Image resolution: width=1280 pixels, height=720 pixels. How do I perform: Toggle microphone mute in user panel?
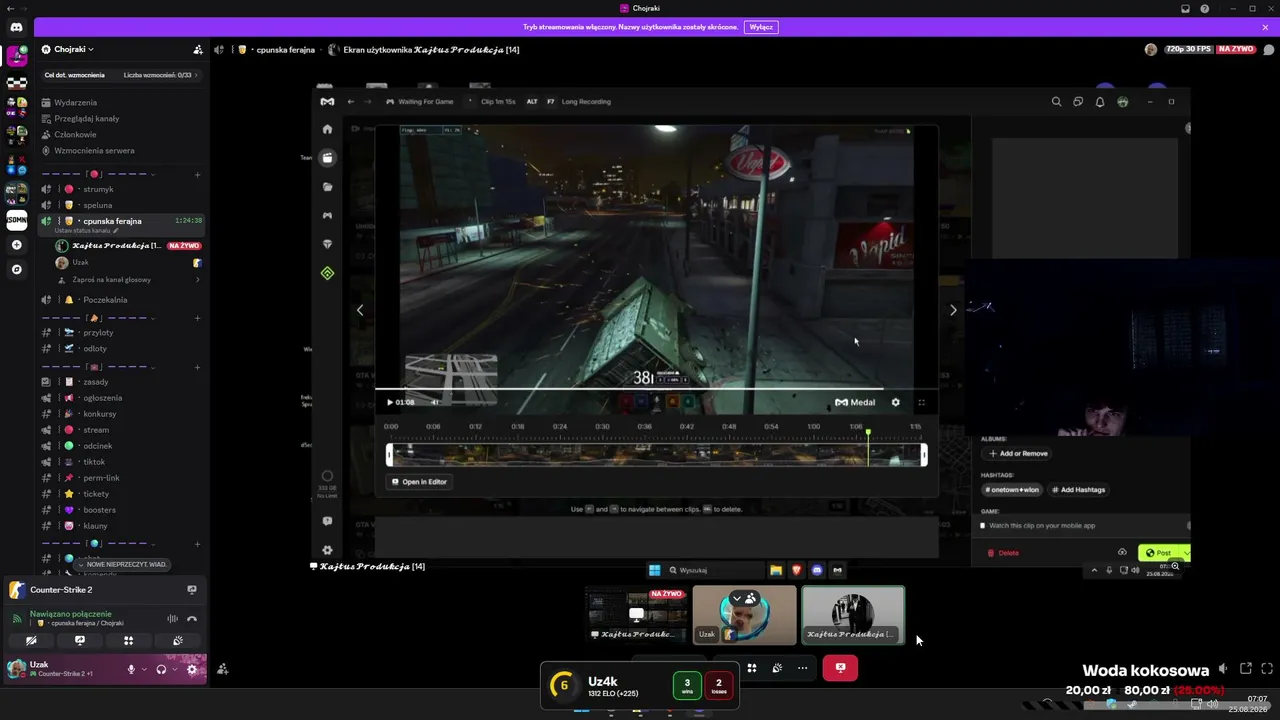[131, 669]
